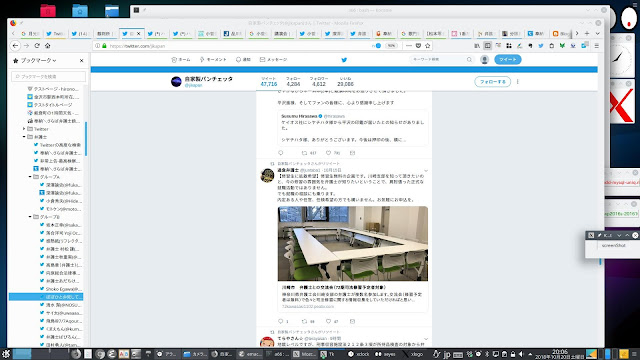Click the green extension icon in toolbar
Viewport: 640px width, 360px height.
tap(562, 46)
